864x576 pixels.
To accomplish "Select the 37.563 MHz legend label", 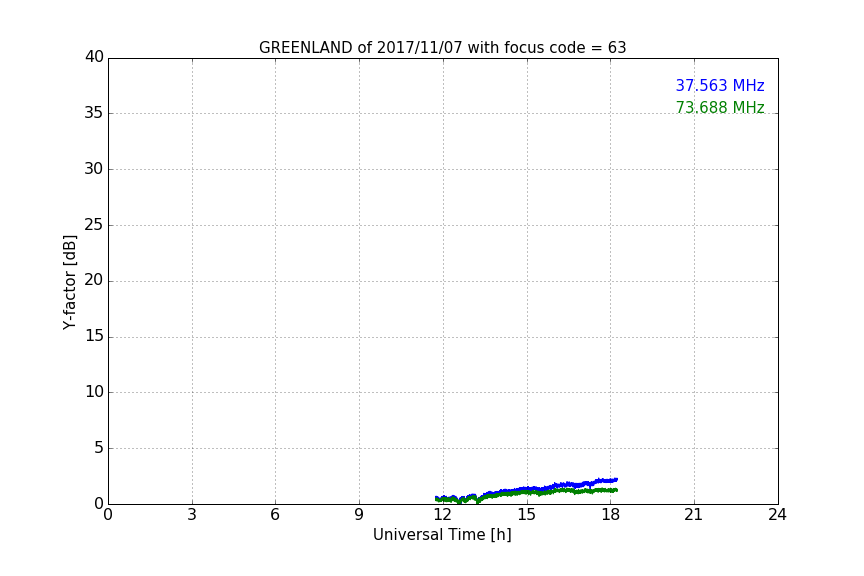I will pyautogui.click(x=720, y=85).
